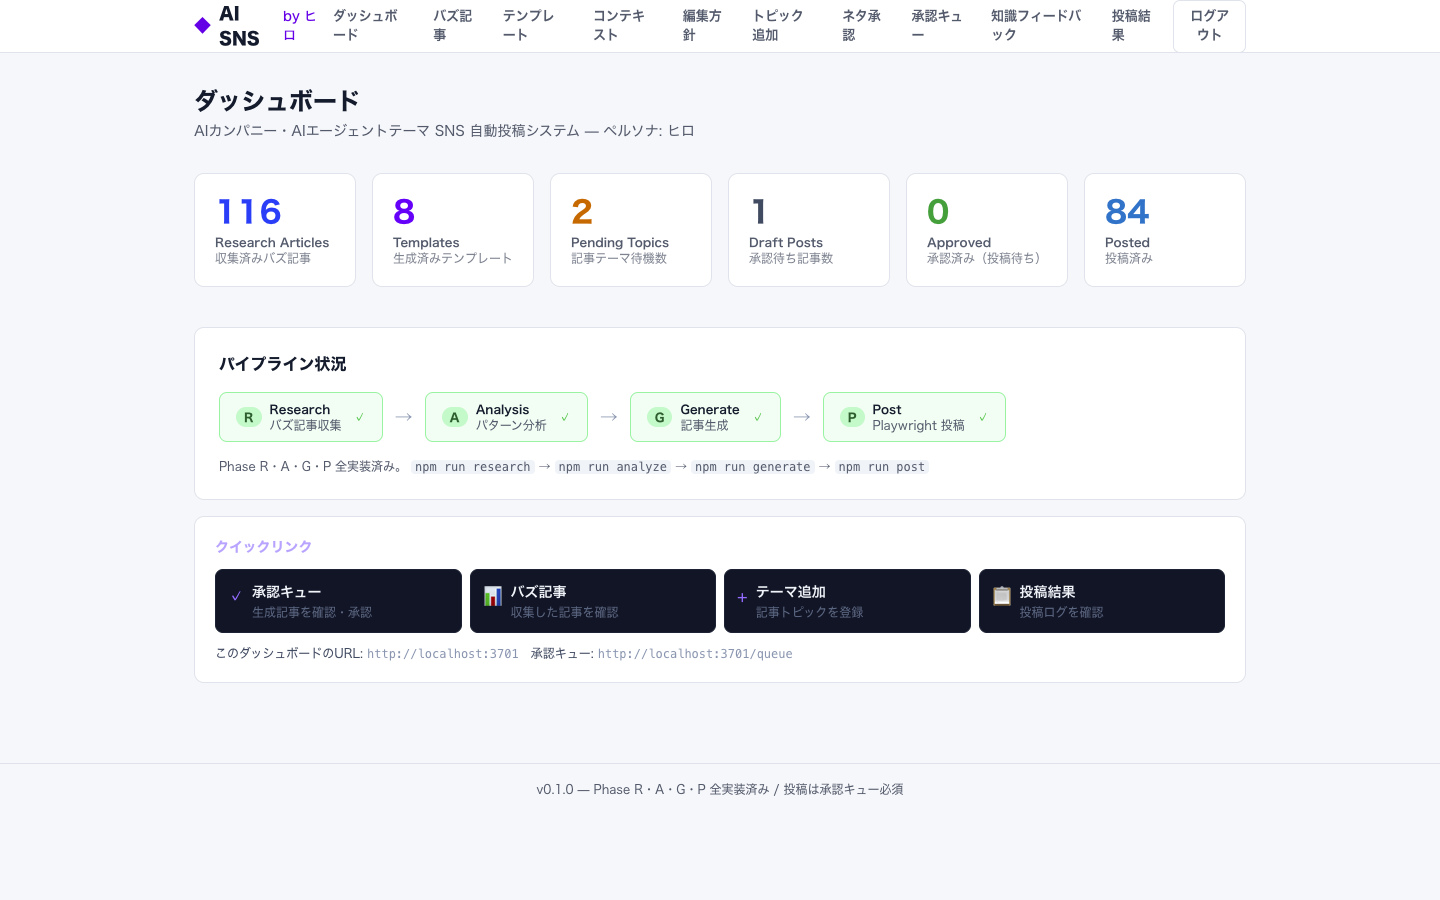Viewport: 1440px width, 900px height.
Task: Open the バズ記事 quick link card
Action: [593, 601]
